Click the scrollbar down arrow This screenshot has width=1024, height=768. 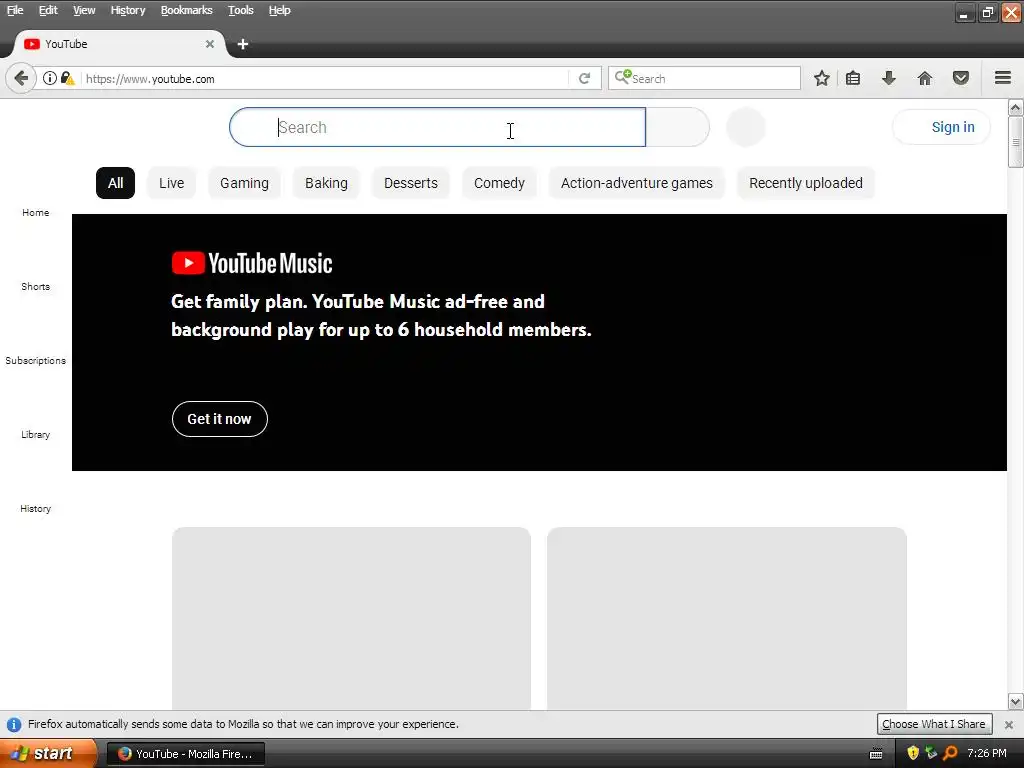(1016, 702)
